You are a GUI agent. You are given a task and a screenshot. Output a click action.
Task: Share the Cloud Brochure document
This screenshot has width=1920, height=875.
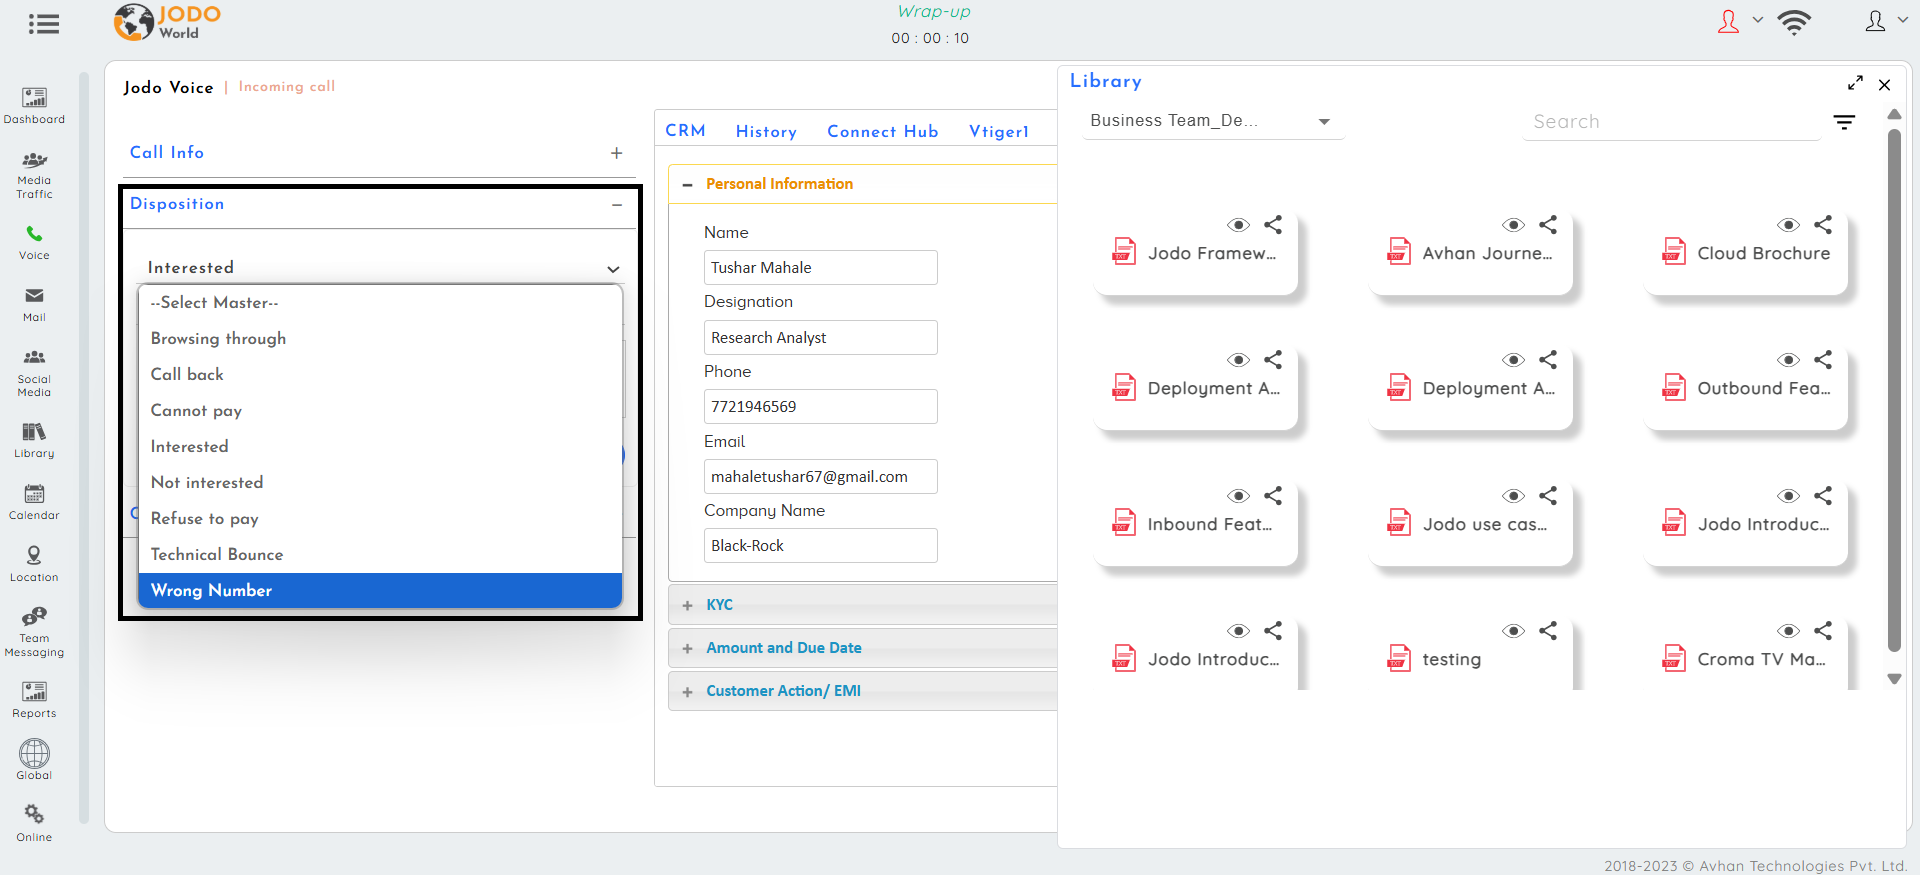[x=1823, y=225]
